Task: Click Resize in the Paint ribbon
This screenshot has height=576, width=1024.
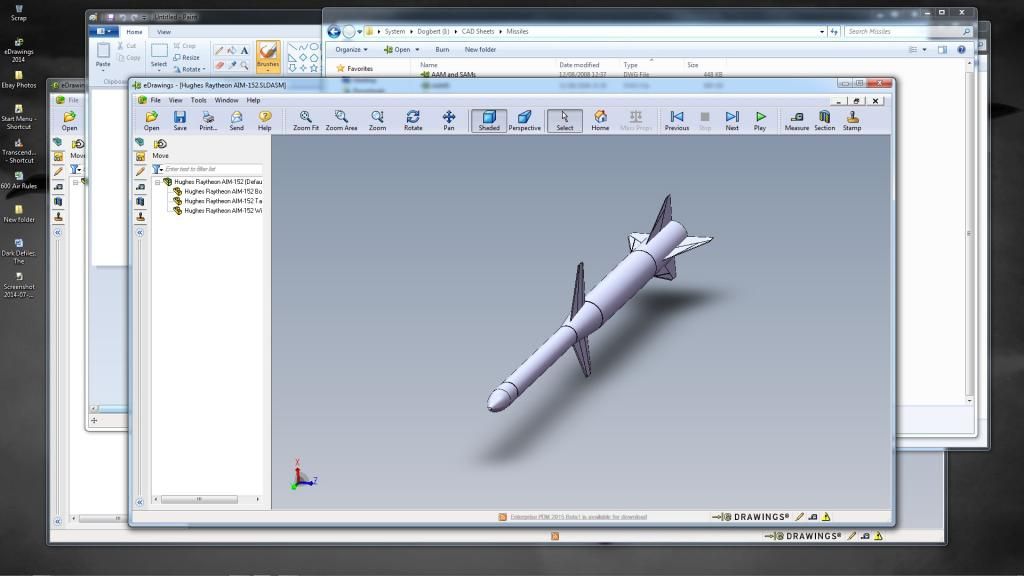Action: click(187, 57)
